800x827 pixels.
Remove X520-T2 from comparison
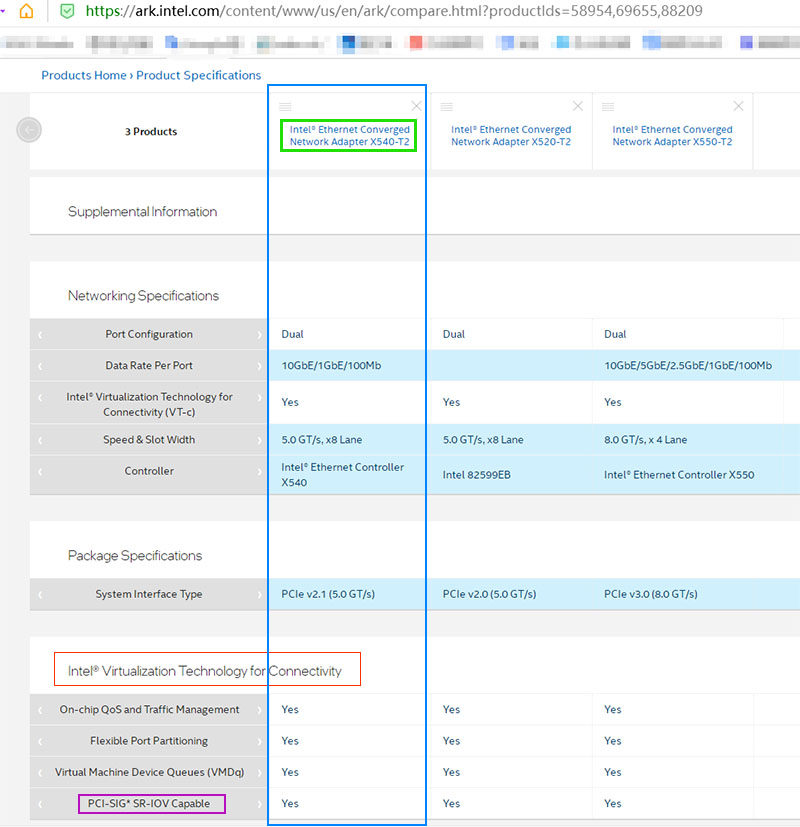click(x=578, y=106)
